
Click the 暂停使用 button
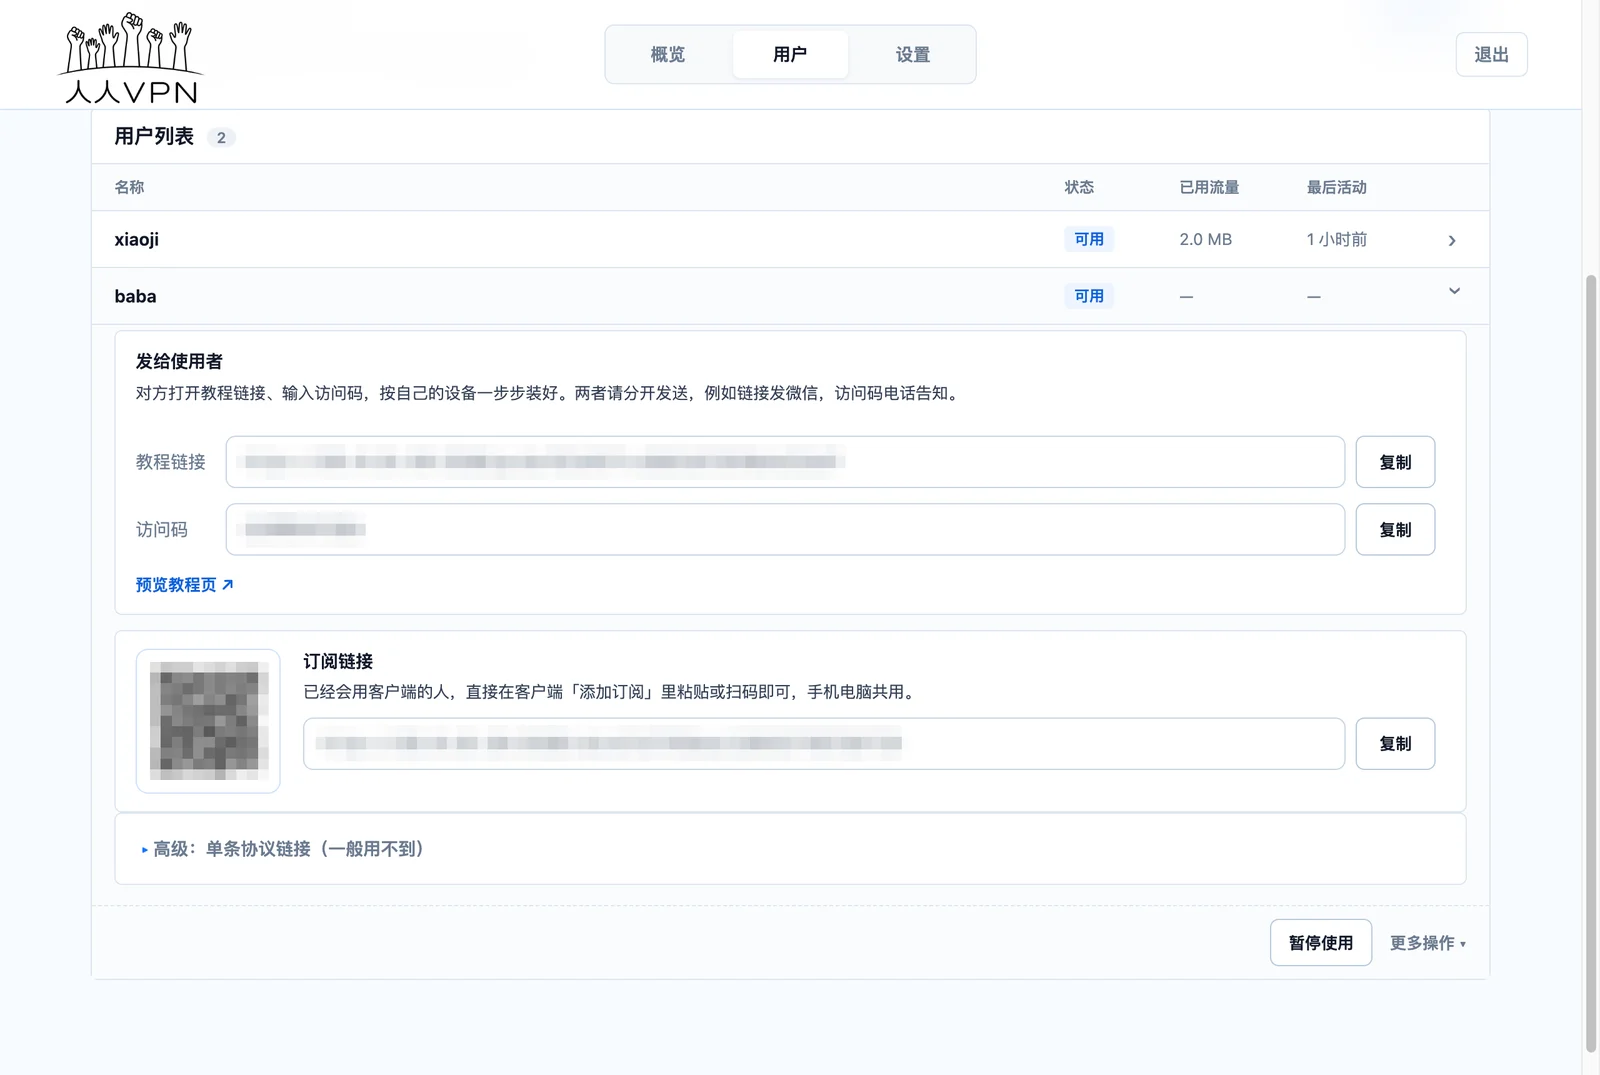click(1321, 943)
